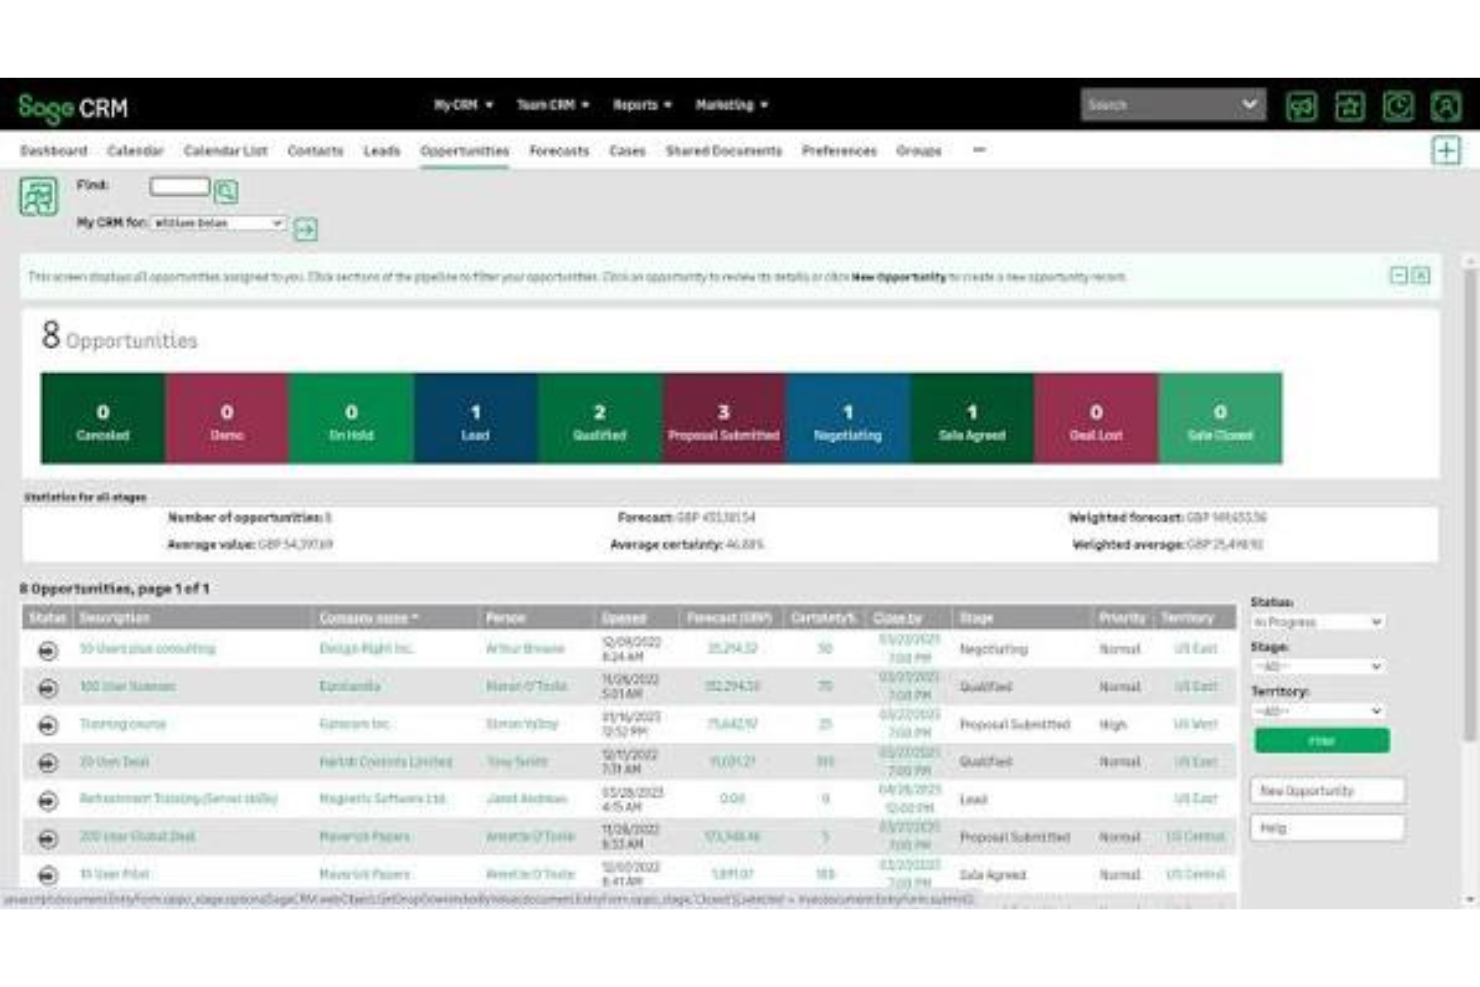The height and width of the screenshot is (987, 1480).
Task: Open the 200 User Global Deal link
Action: pyautogui.click(x=137, y=837)
